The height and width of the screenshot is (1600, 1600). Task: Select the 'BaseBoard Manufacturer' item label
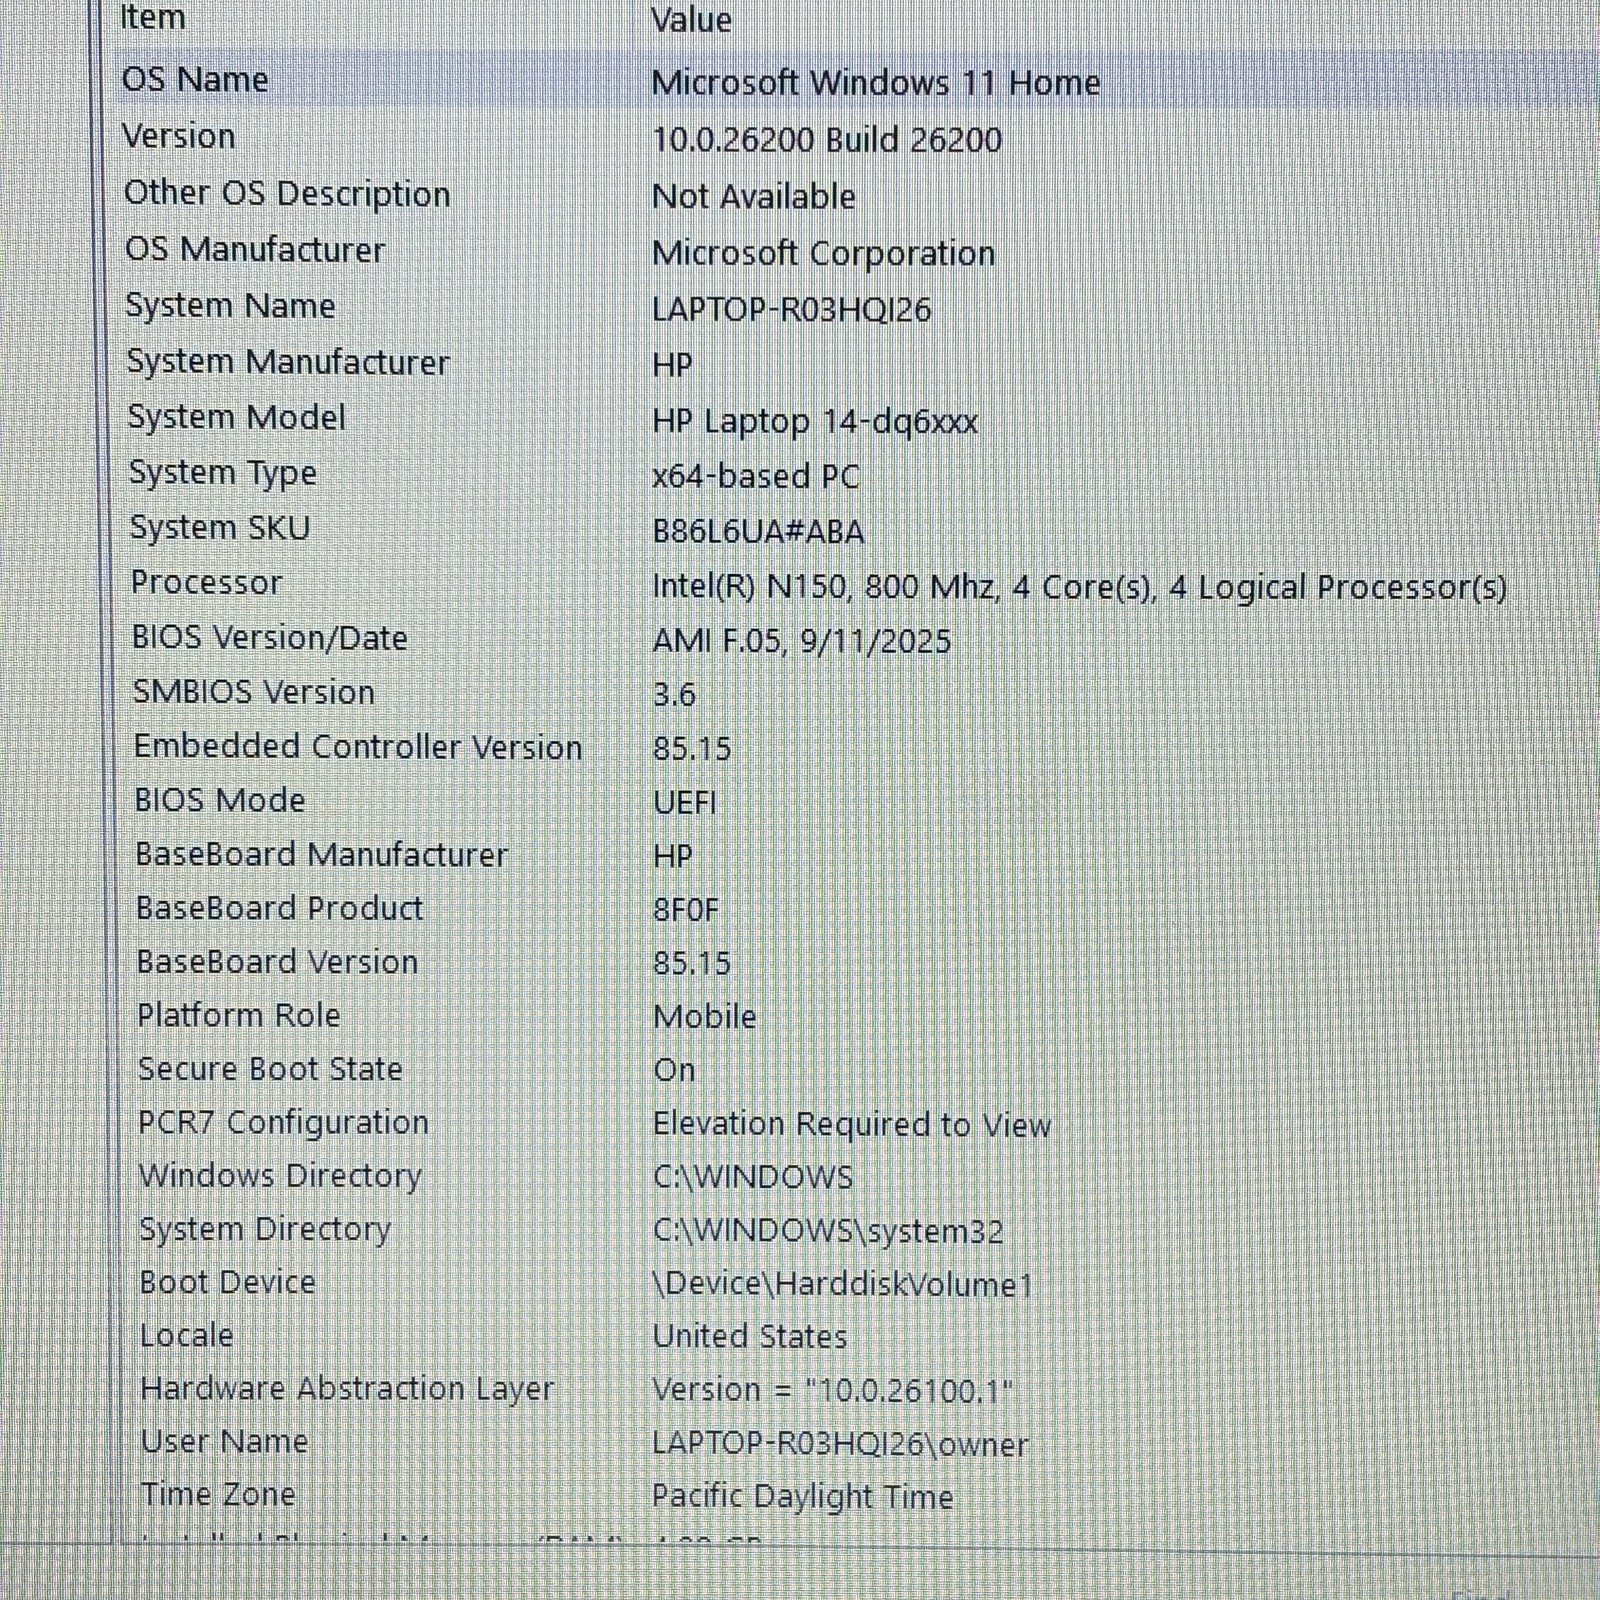tap(322, 854)
